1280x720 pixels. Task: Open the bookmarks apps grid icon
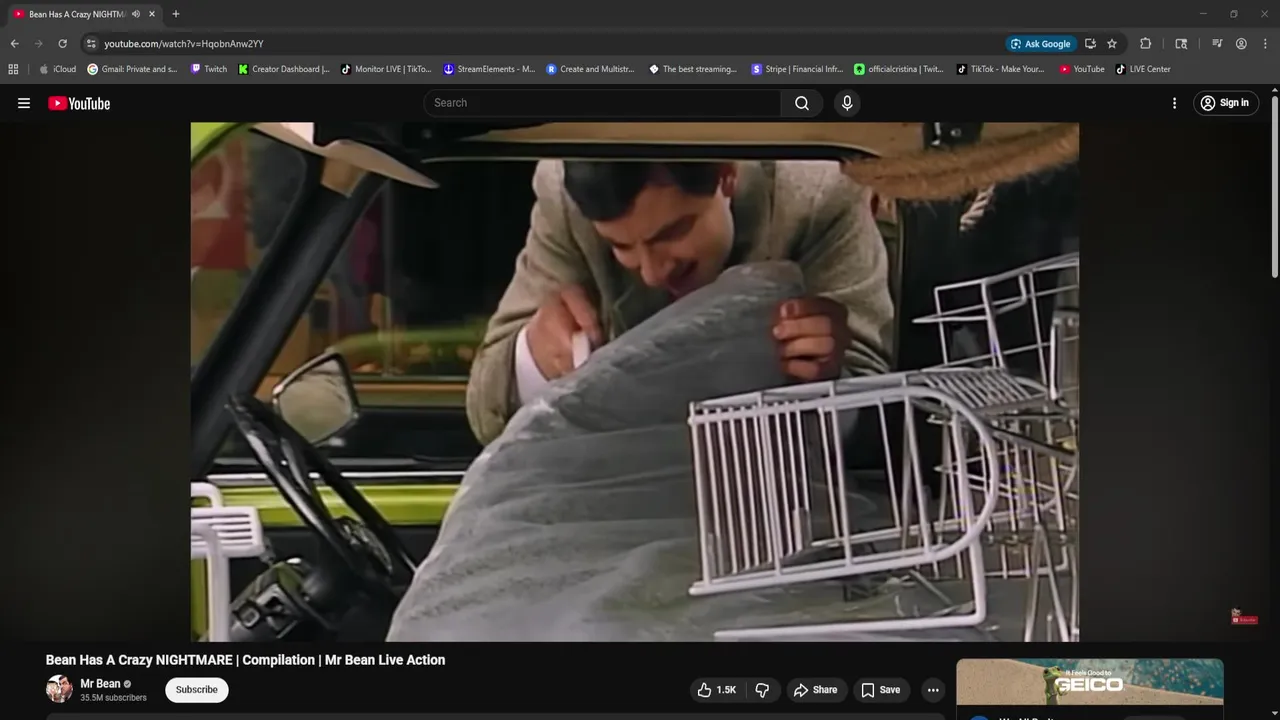tap(13, 69)
